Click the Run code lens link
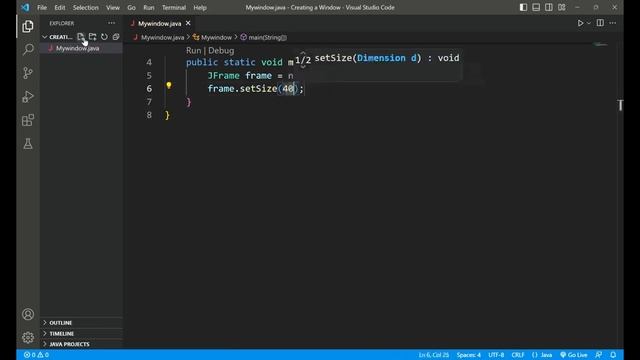 [193, 51]
